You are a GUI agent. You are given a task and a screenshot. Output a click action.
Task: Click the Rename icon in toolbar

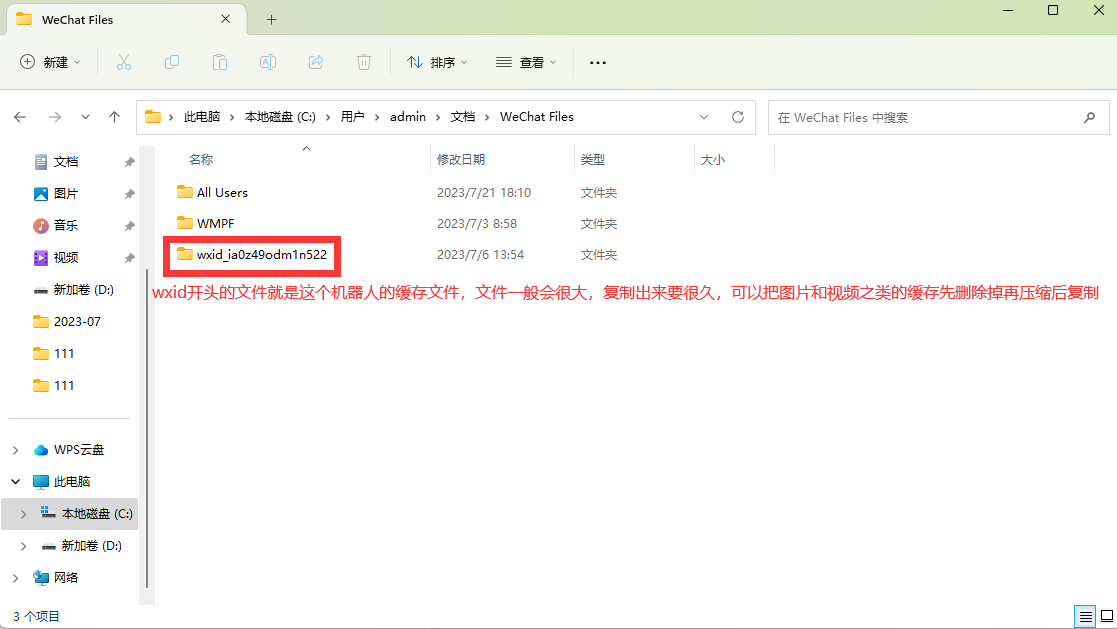pyautogui.click(x=268, y=62)
